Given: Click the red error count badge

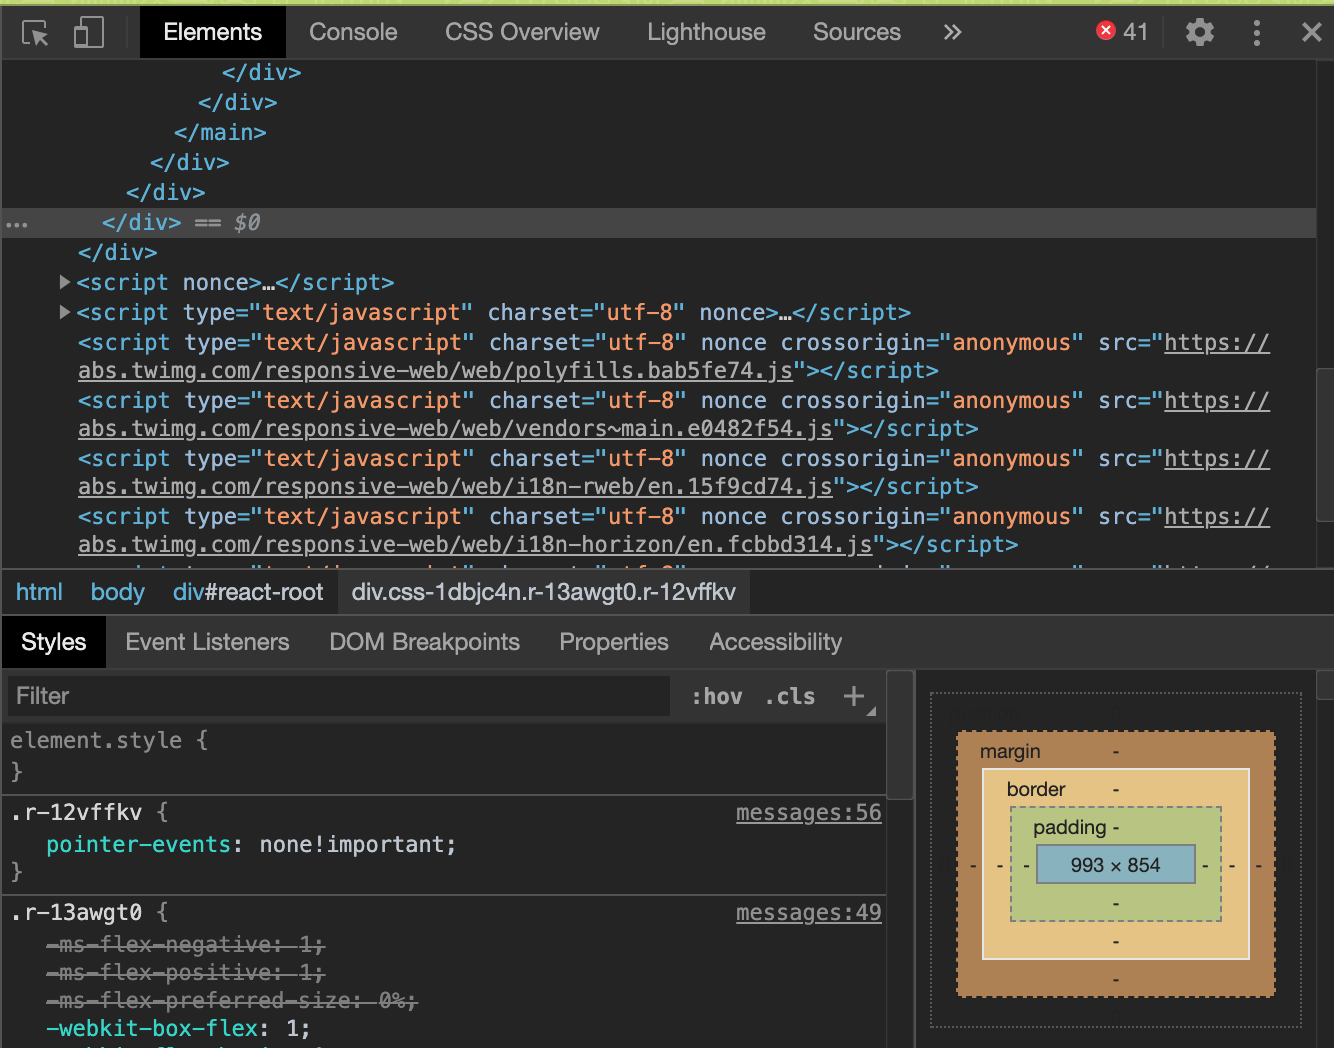Looking at the screenshot, I should [1121, 32].
